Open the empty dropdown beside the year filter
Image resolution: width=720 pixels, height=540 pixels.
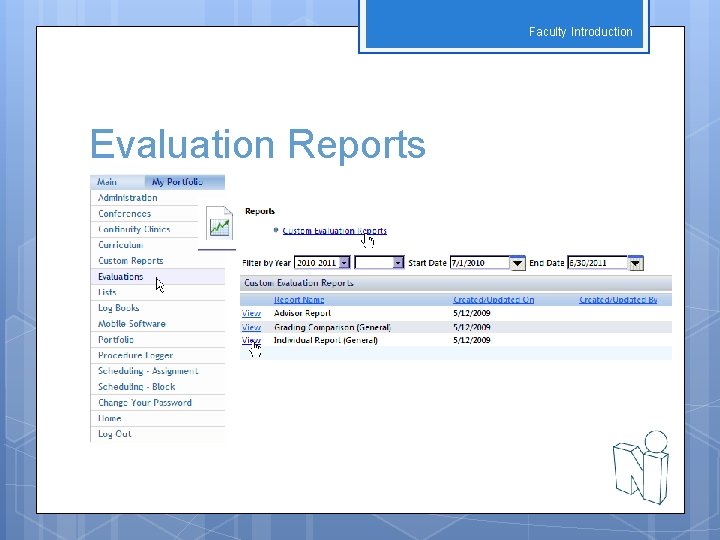pyautogui.click(x=379, y=263)
